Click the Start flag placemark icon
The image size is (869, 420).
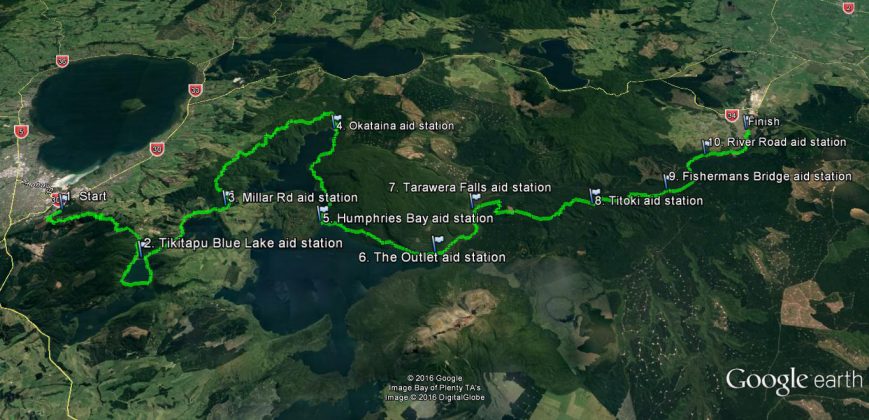(66, 198)
